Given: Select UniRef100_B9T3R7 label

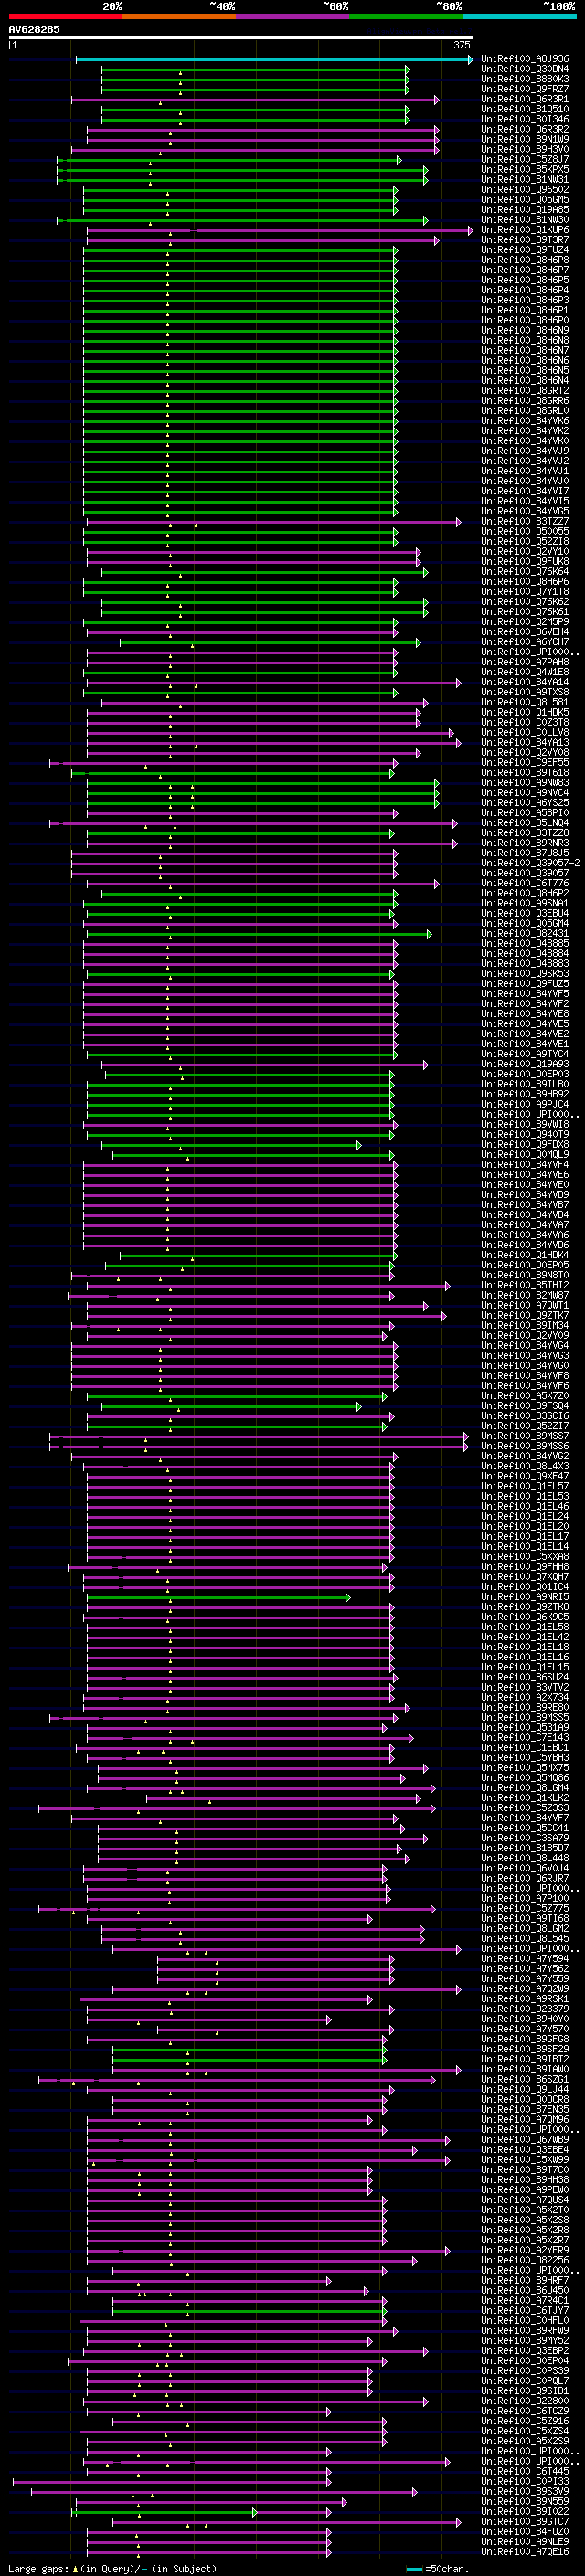Looking at the screenshot, I should (525, 240).
